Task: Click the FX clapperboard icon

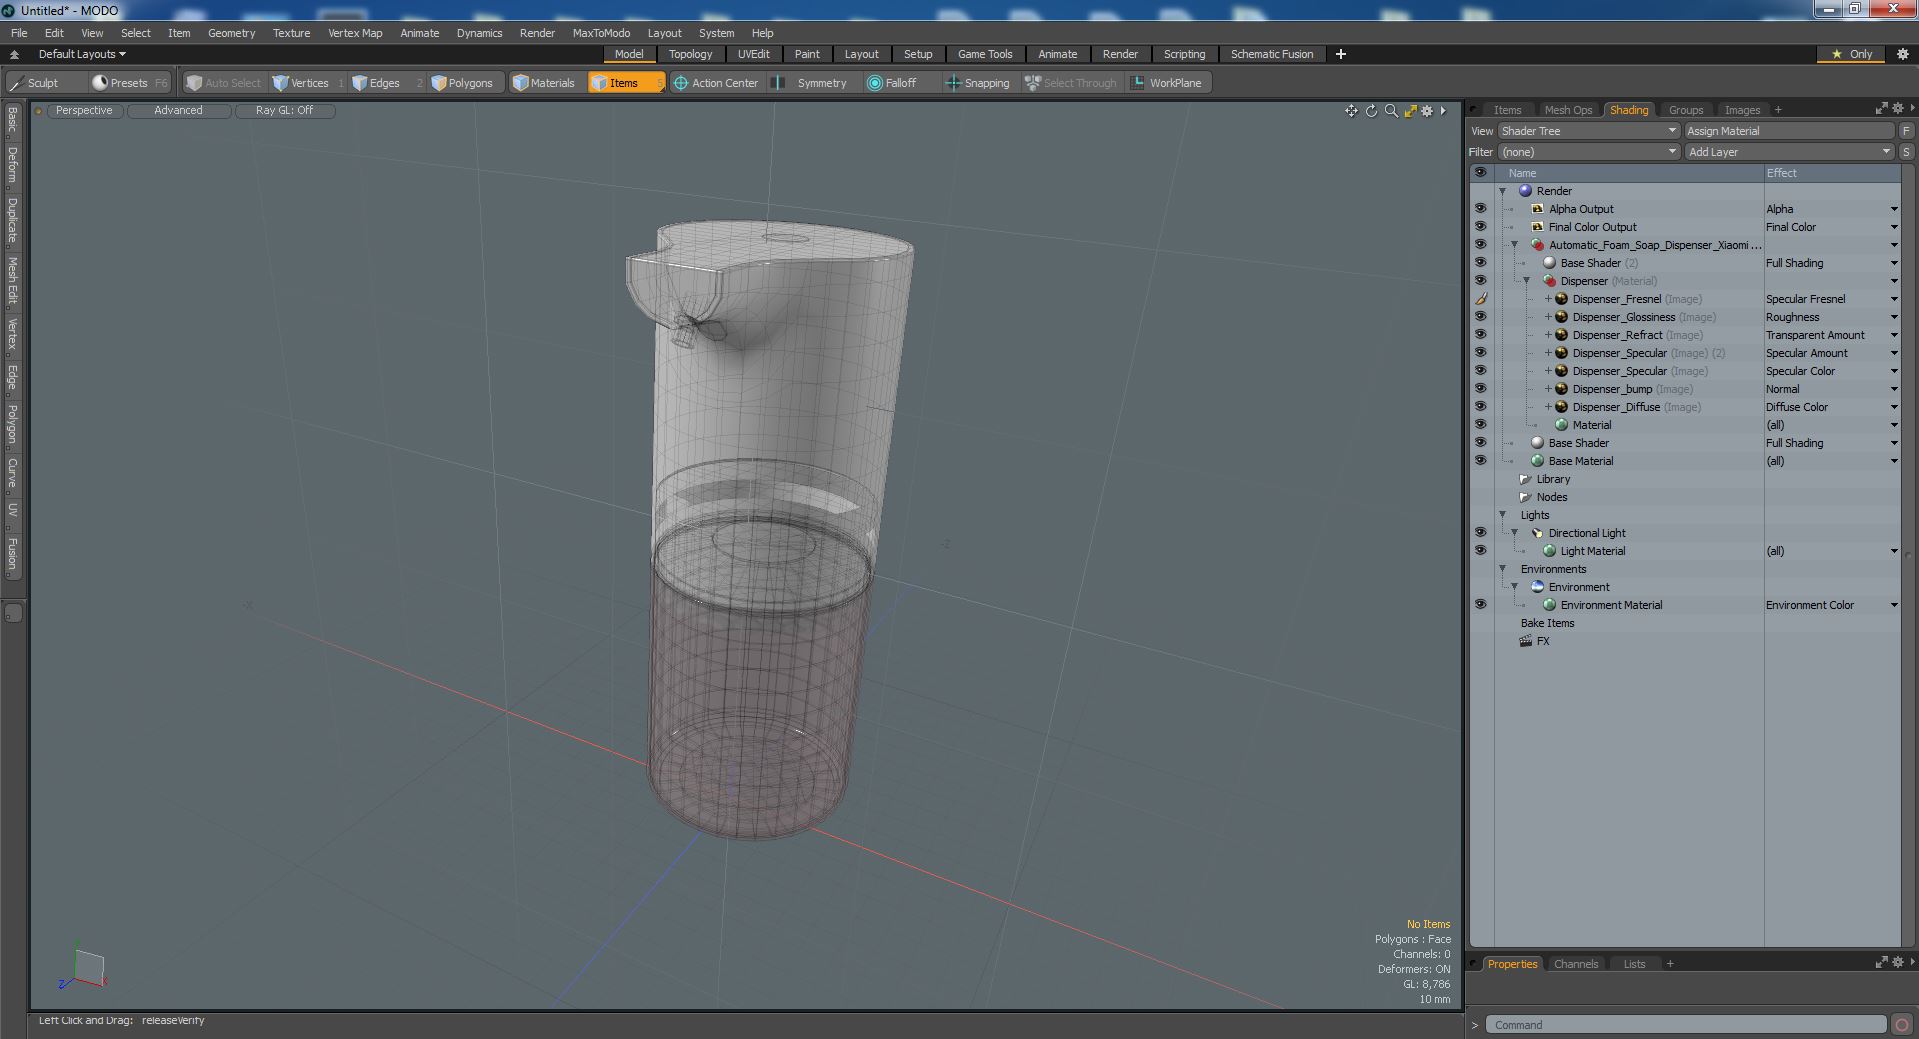Action: pos(1525,641)
